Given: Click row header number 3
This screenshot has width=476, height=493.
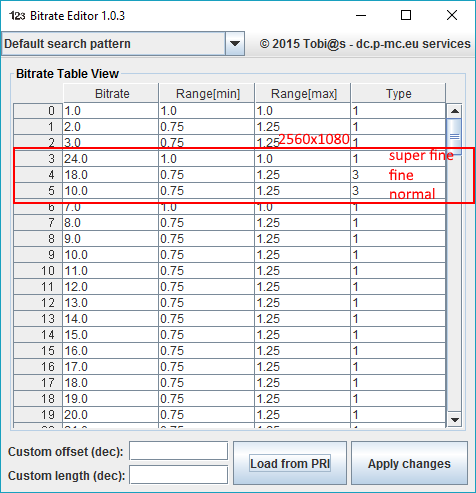Looking at the screenshot, I should point(38,159).
